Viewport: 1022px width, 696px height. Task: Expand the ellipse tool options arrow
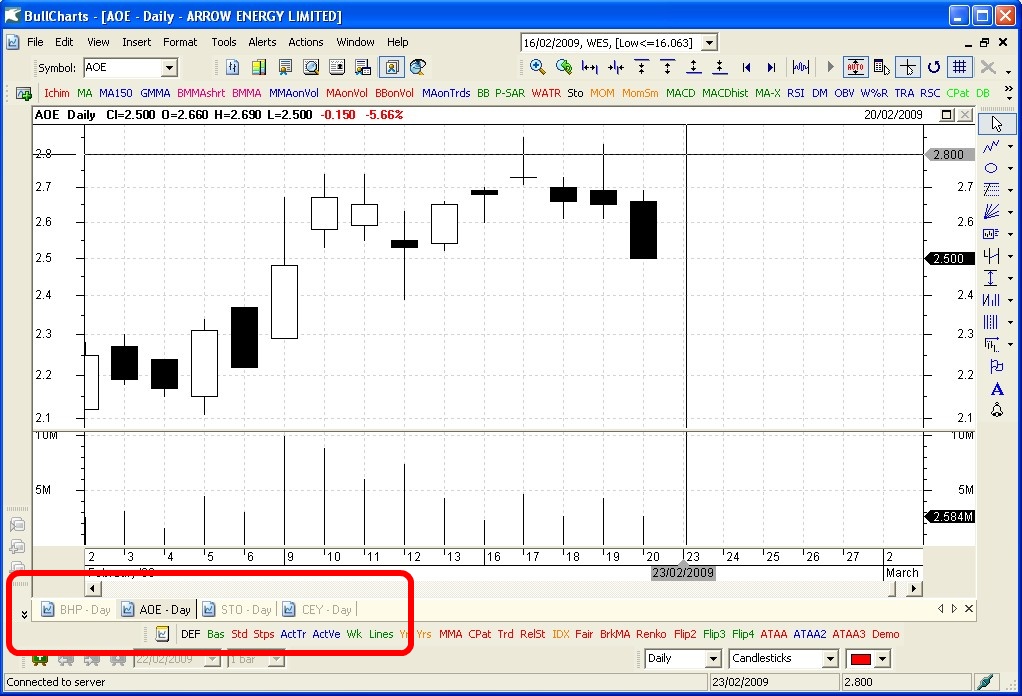(x=1010, y=169)
